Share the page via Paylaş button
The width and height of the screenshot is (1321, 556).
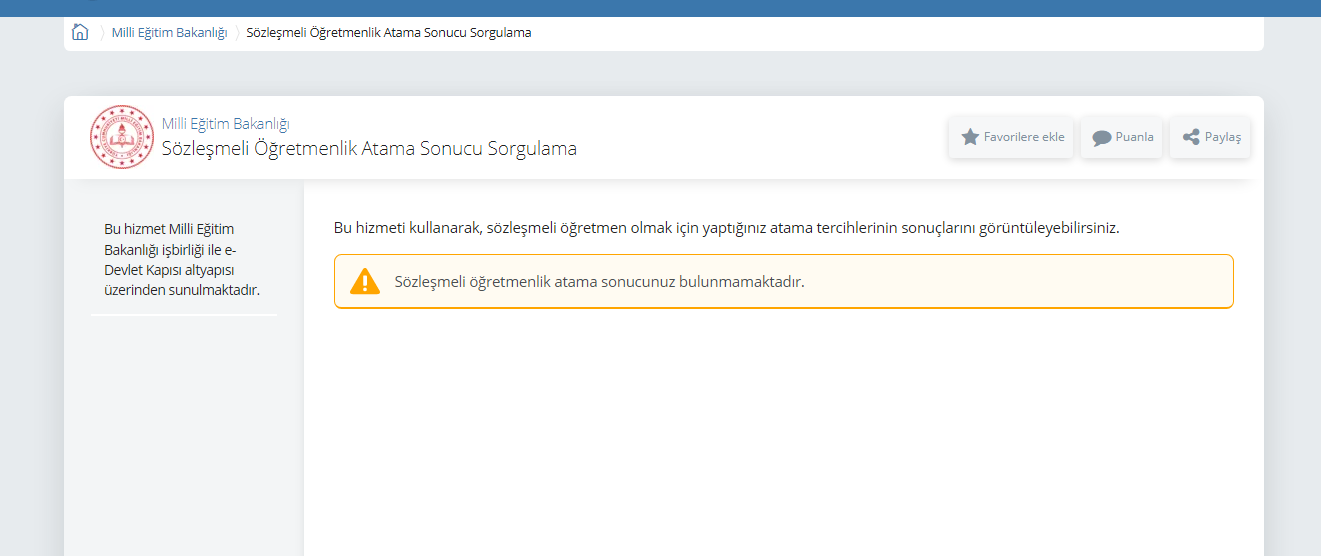pyautogui.click(x=1210, y=137)
